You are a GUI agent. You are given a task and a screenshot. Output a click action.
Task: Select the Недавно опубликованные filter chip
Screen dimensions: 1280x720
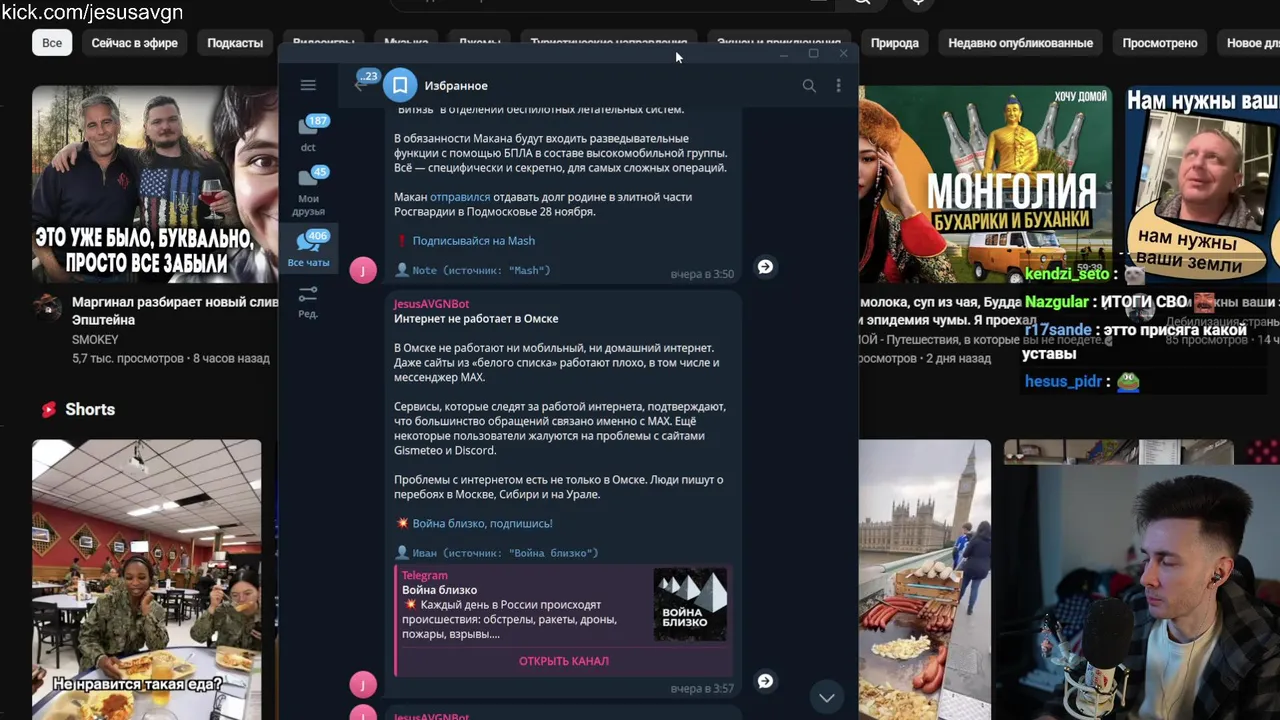(x=1020, y=43)
